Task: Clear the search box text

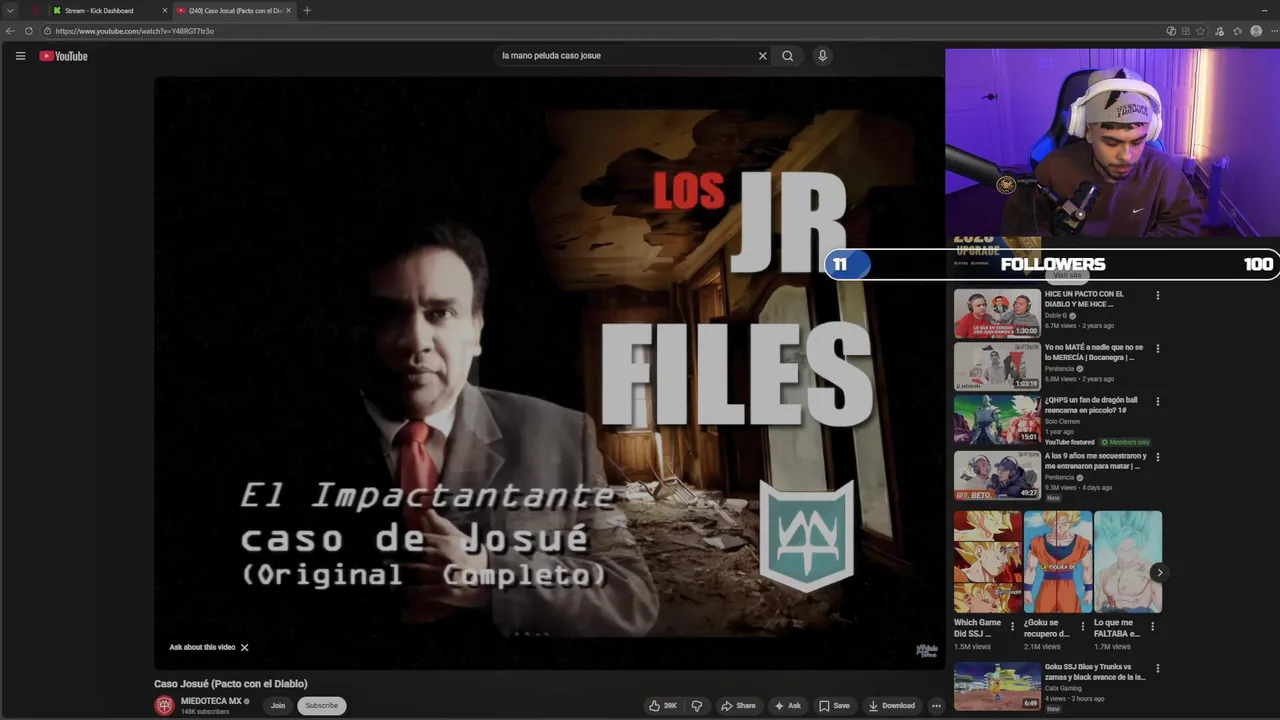Action: pyautogui.click(x=762, y=56)
